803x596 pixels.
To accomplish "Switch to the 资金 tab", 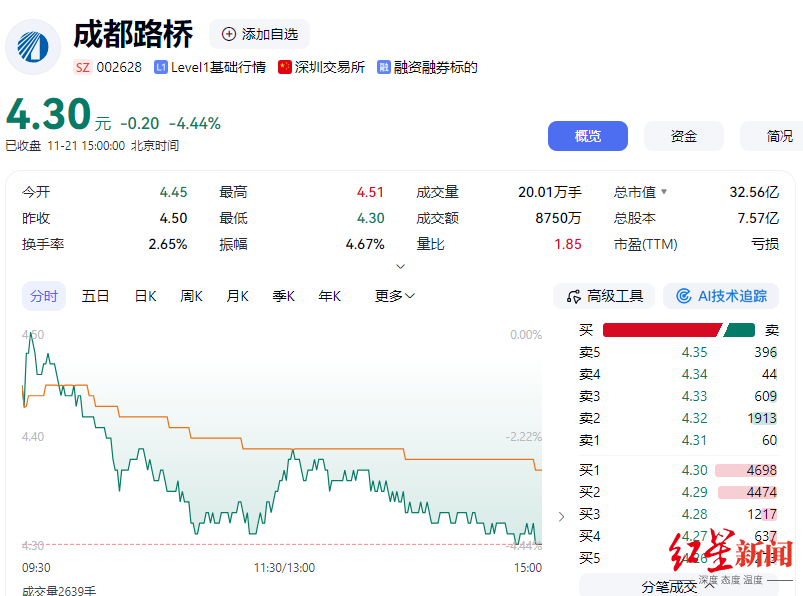I will tap(684, 136).
